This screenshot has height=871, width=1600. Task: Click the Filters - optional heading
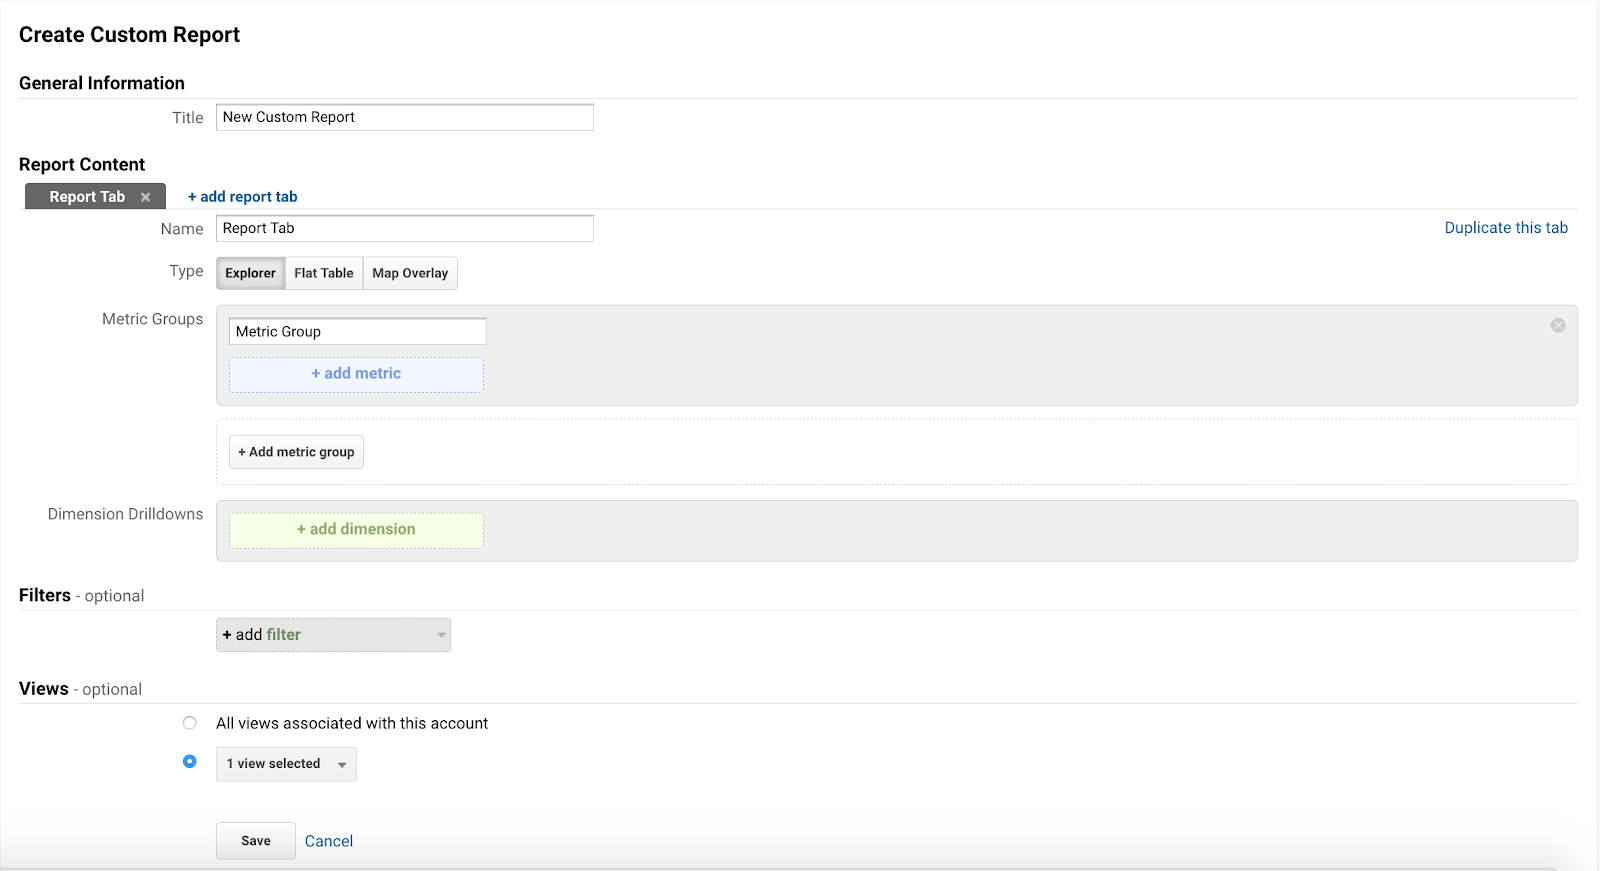82,595
